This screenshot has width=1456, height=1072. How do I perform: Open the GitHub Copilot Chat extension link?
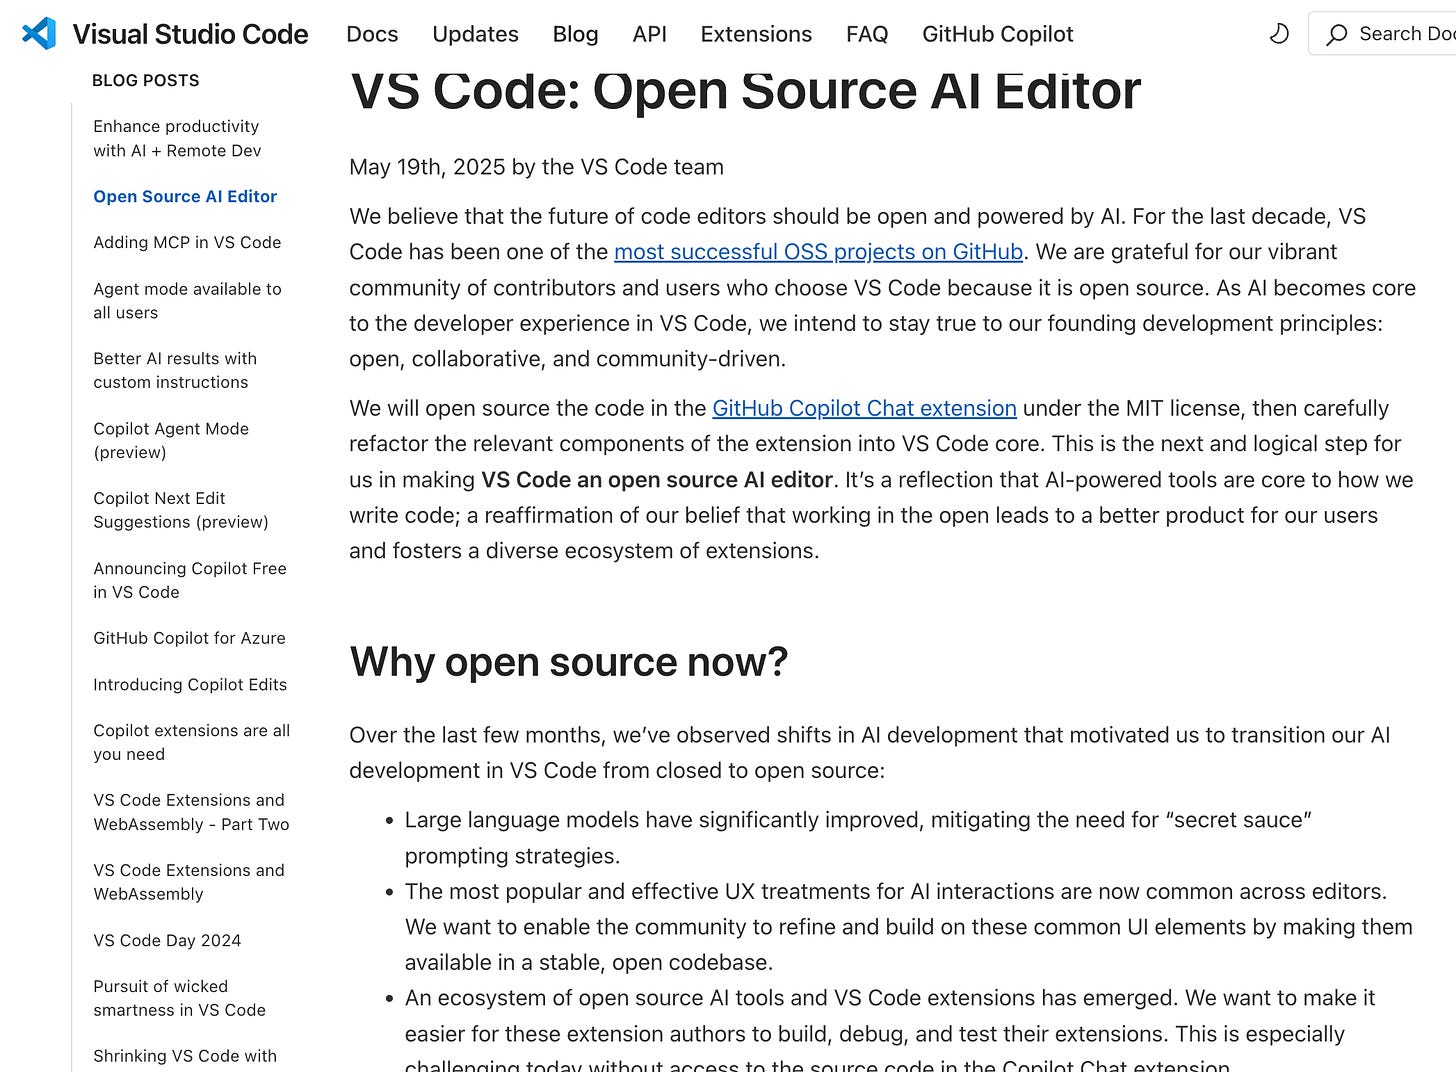pyautogui.click(x=864, y=408)
